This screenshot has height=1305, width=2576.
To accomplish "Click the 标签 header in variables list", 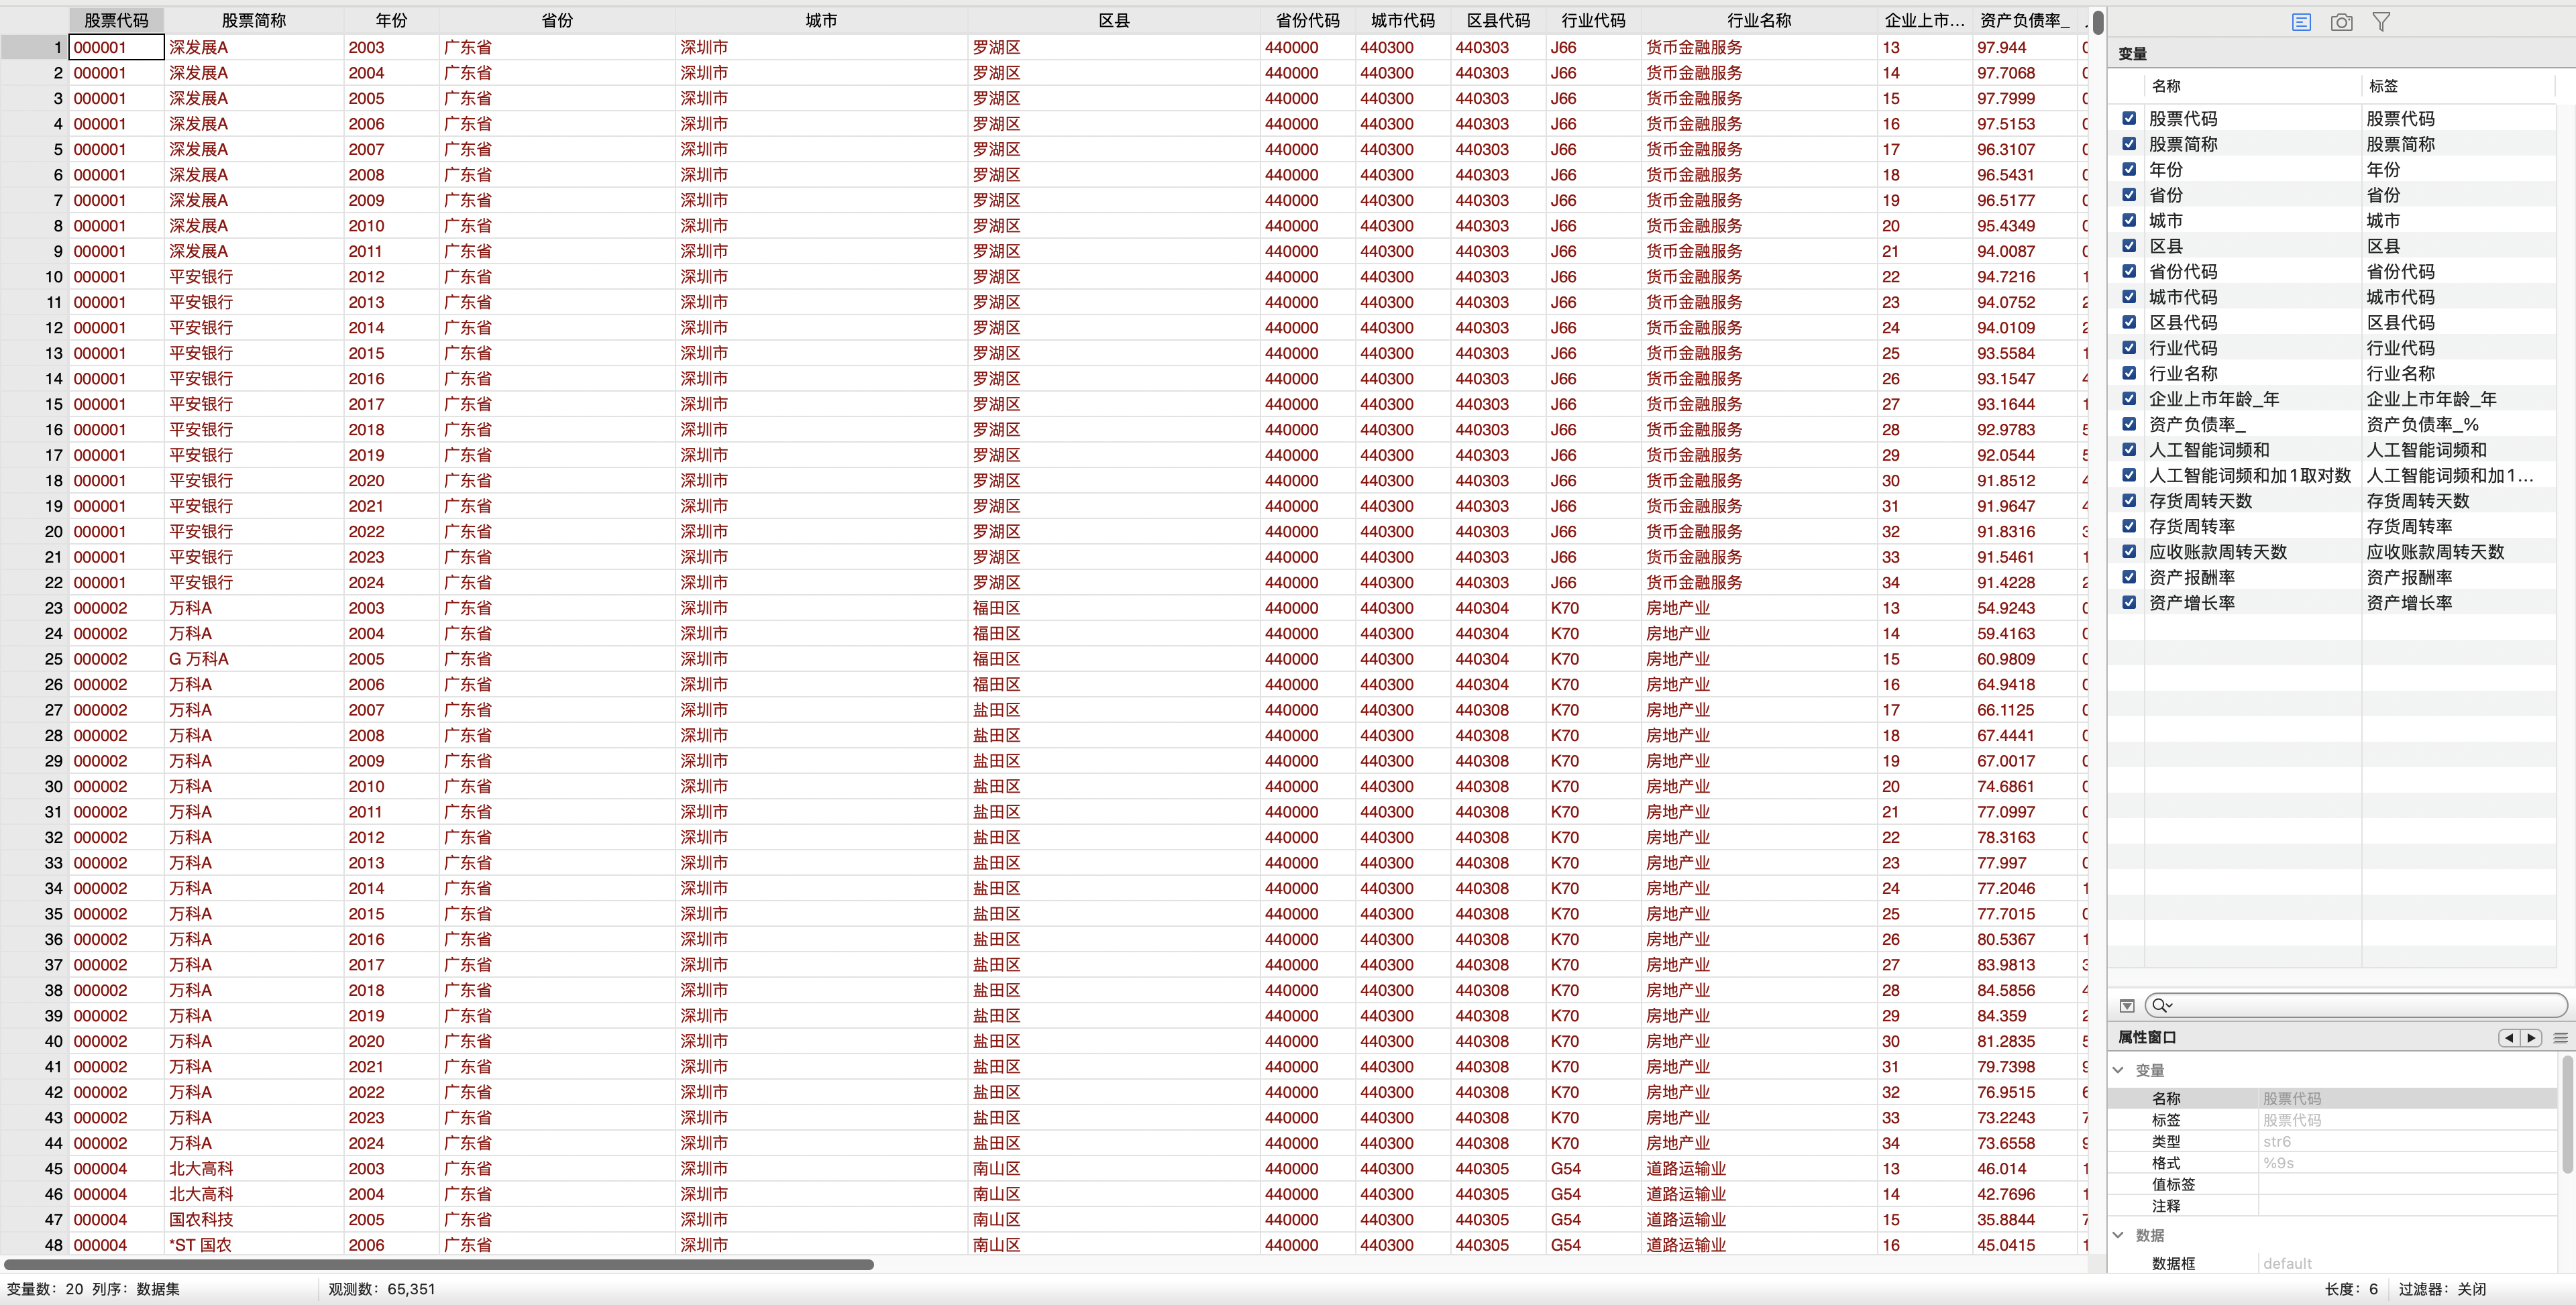I will [2383, 86].
